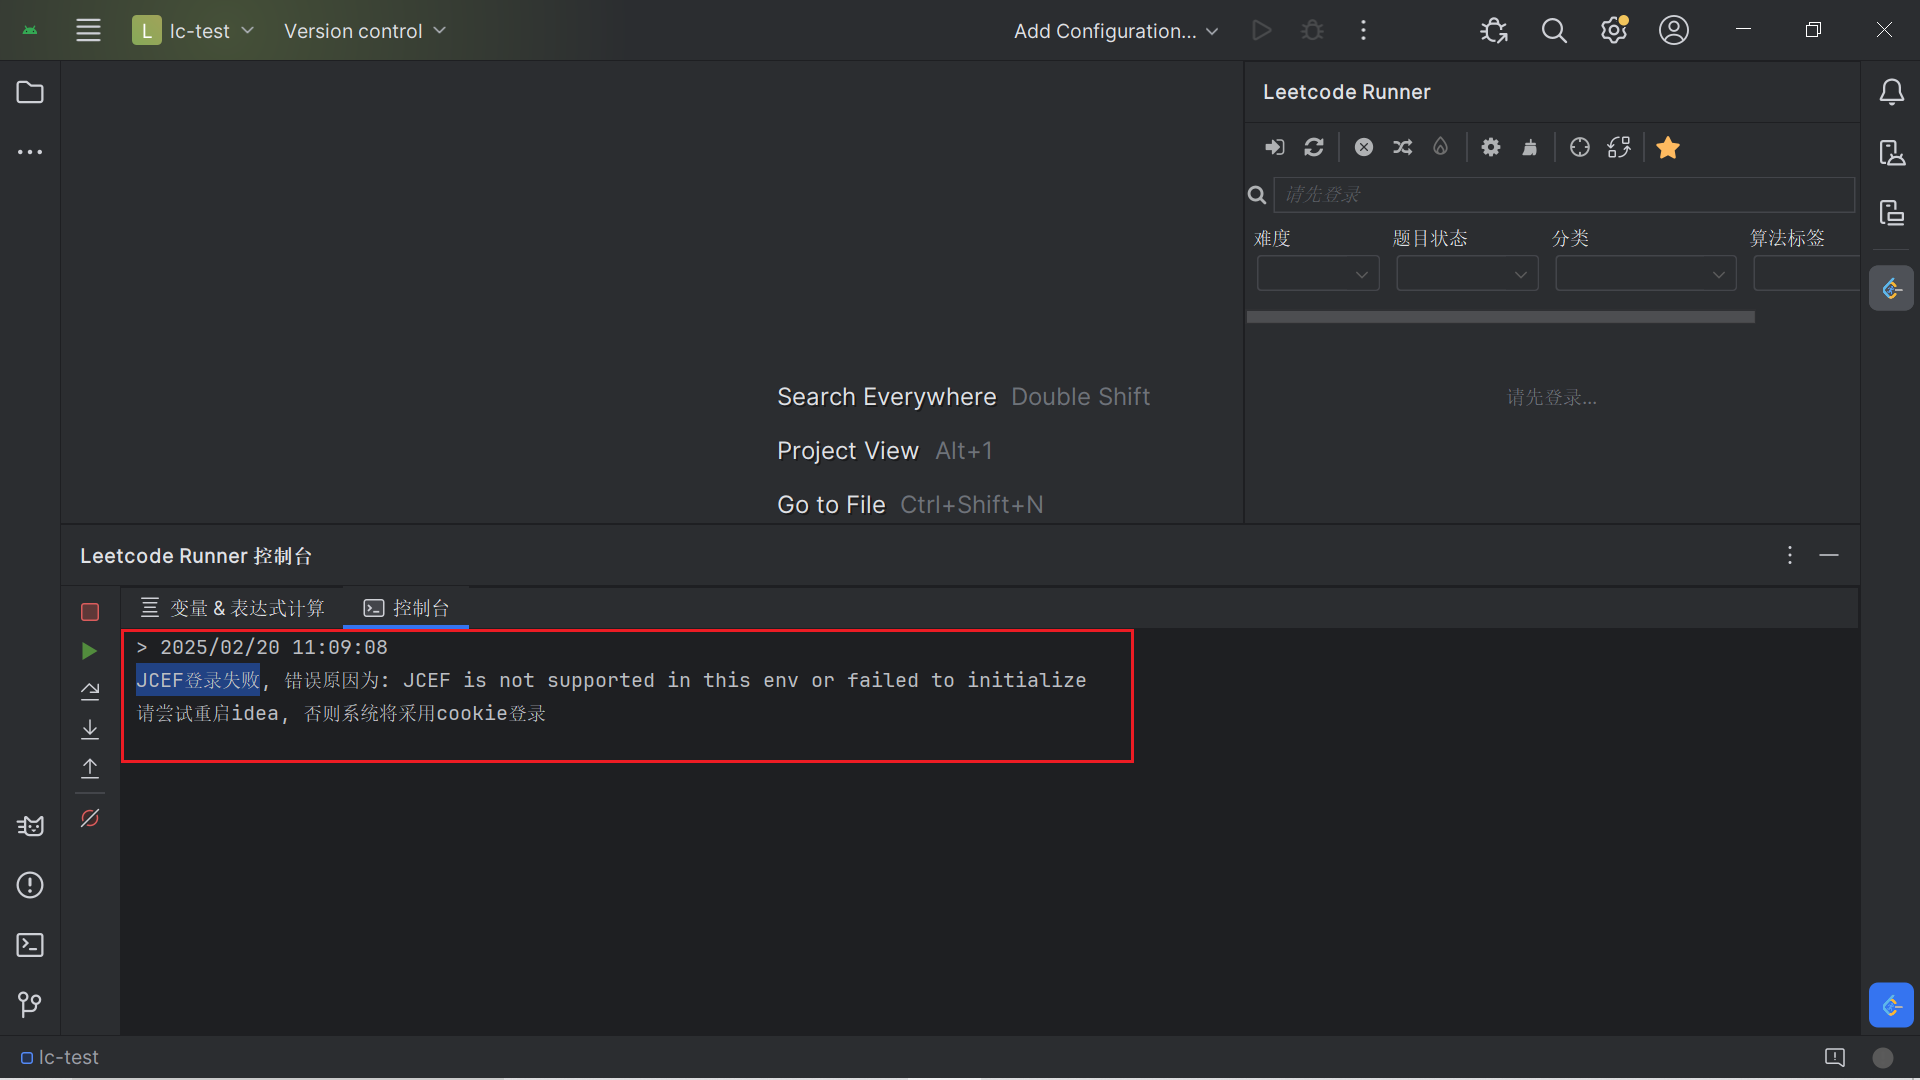Open More tool windows ellipsis on left bar
The image size is (1920, 1080).
(x=30, y=152)
